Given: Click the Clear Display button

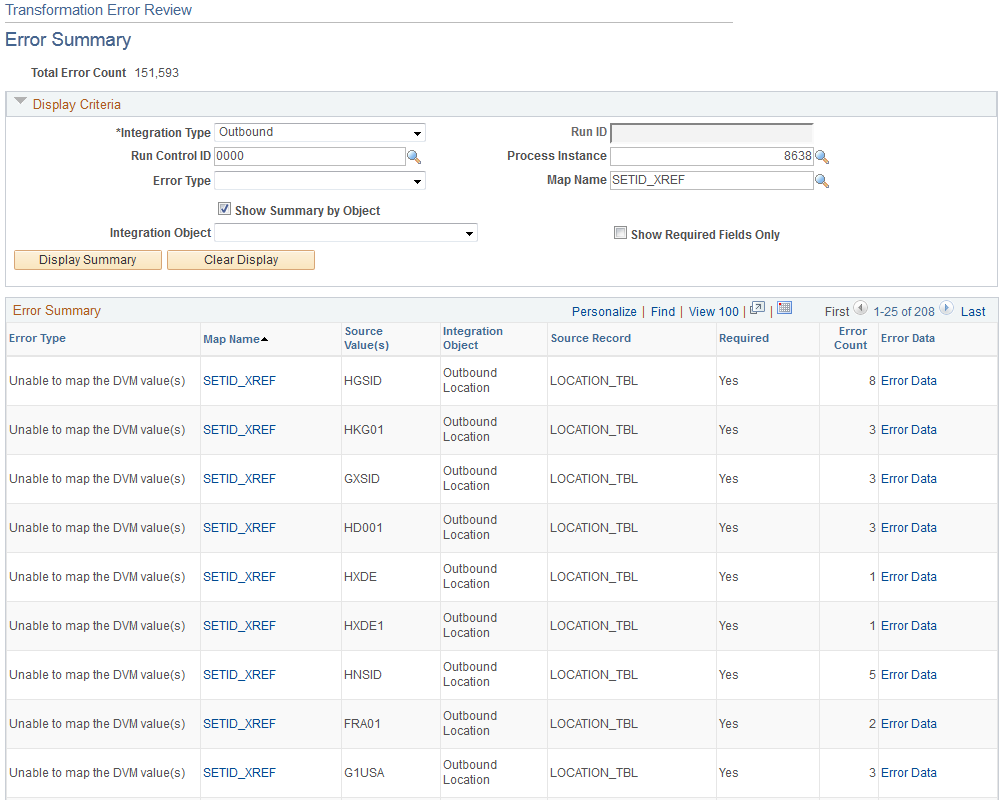Looking at the screenshot, I should click(x=241, y=260).
